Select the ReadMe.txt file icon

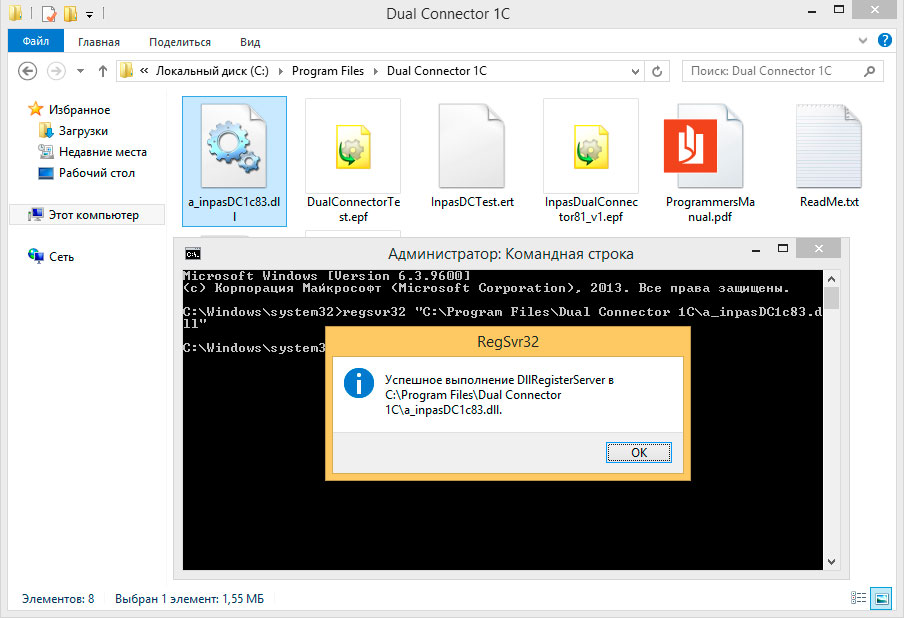[829, 146]
